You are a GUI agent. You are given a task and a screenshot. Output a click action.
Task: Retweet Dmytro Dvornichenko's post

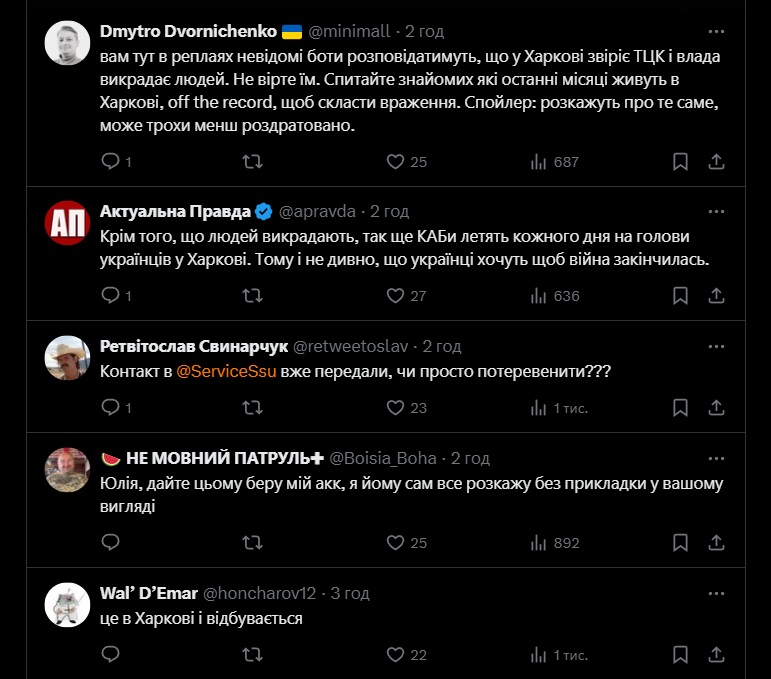[254, 161]
